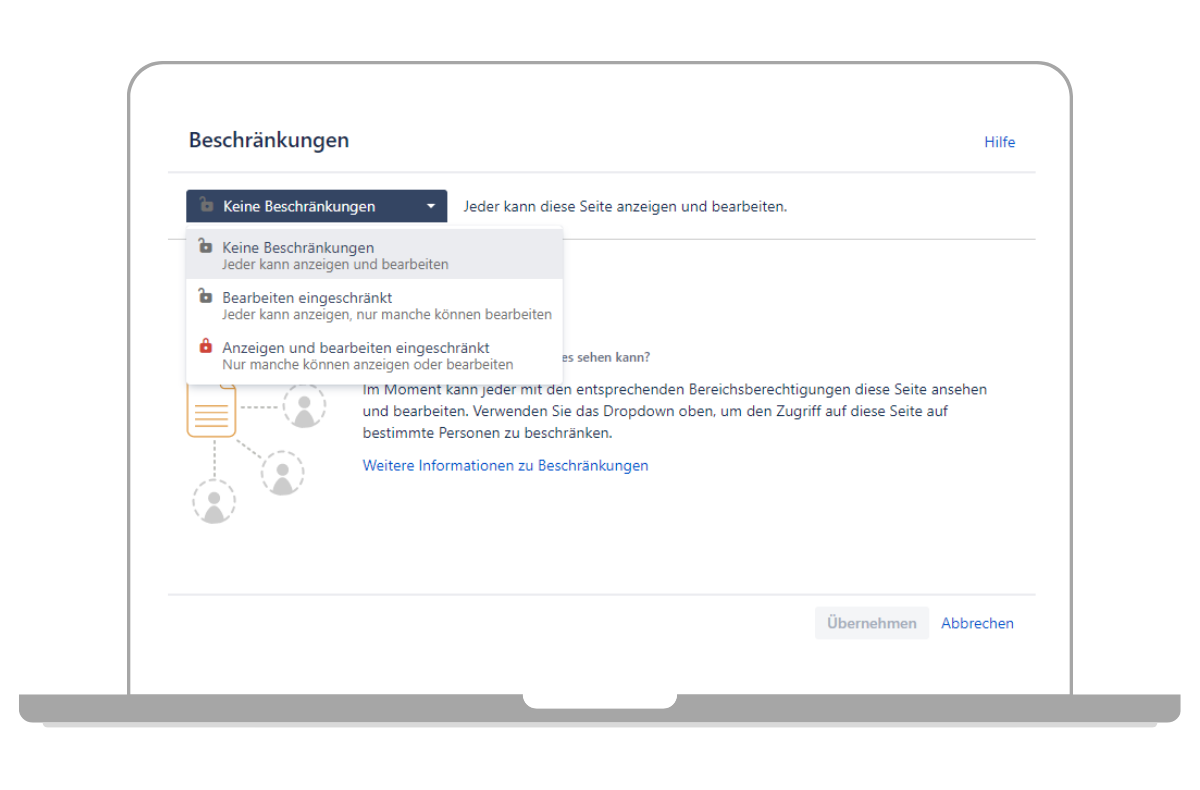Click the paragraph starting 'Im Moment kann jeder'
Screen dimensions: 1200x790
(x=674, y=411)
